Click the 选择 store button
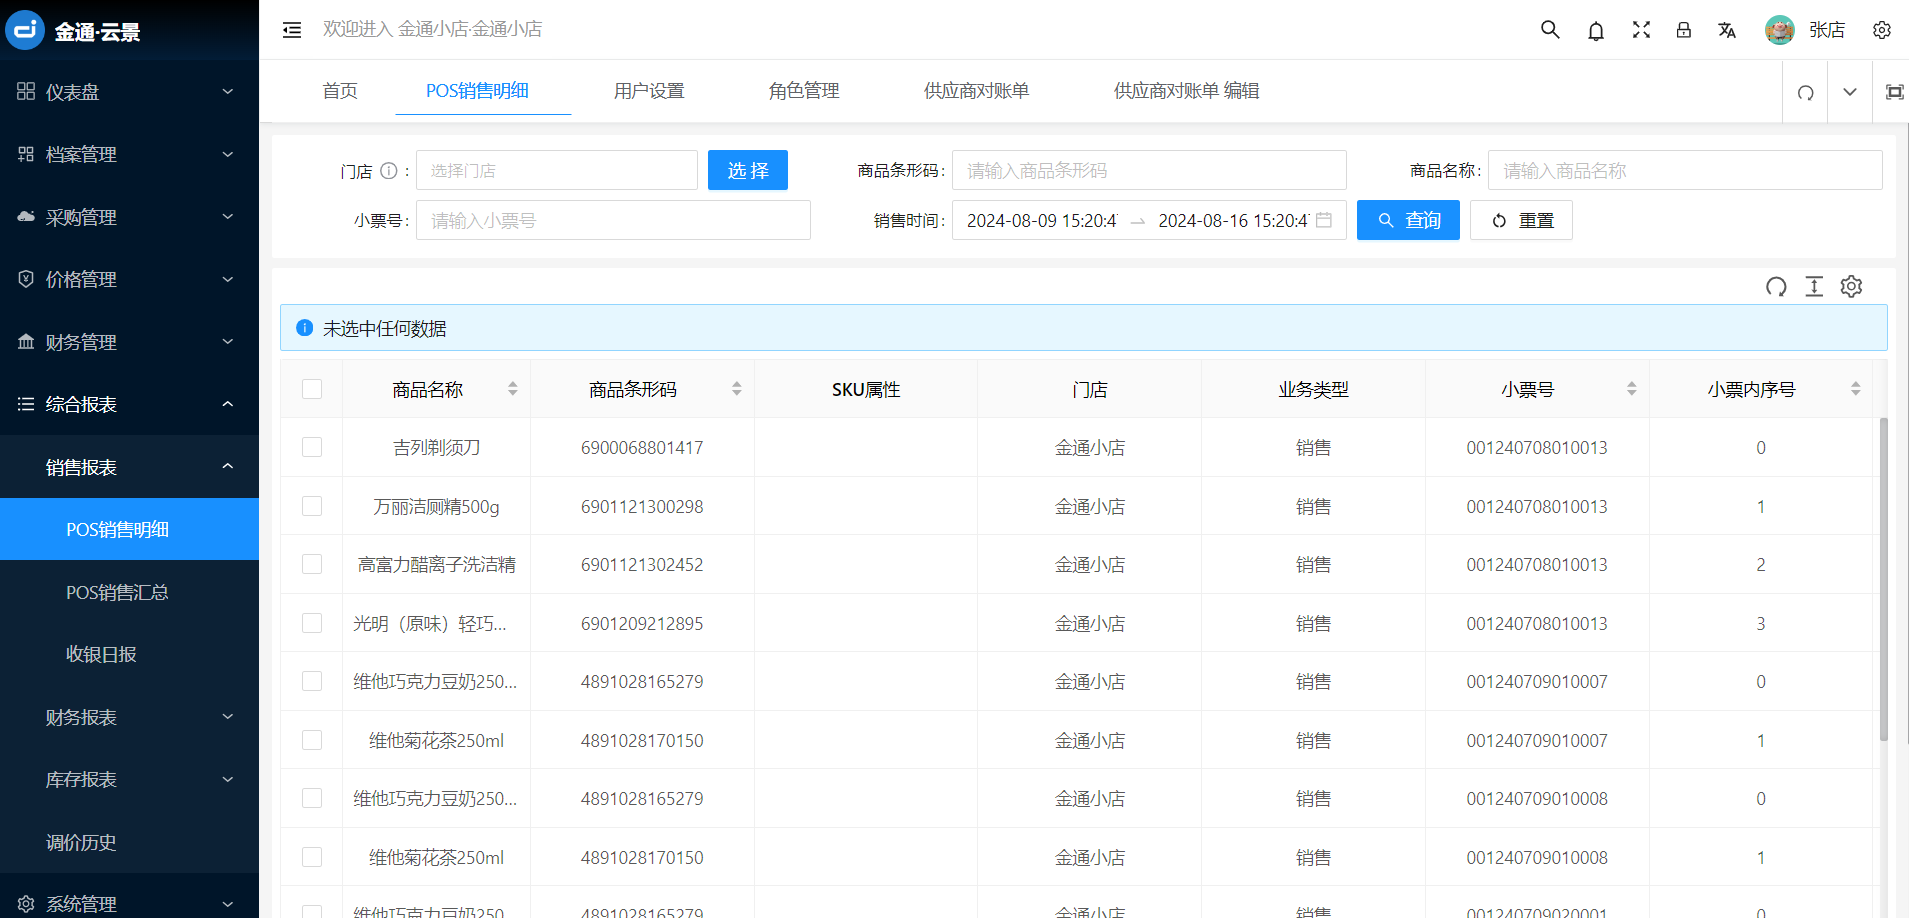Screen dimensions: 1909x918 748,170
